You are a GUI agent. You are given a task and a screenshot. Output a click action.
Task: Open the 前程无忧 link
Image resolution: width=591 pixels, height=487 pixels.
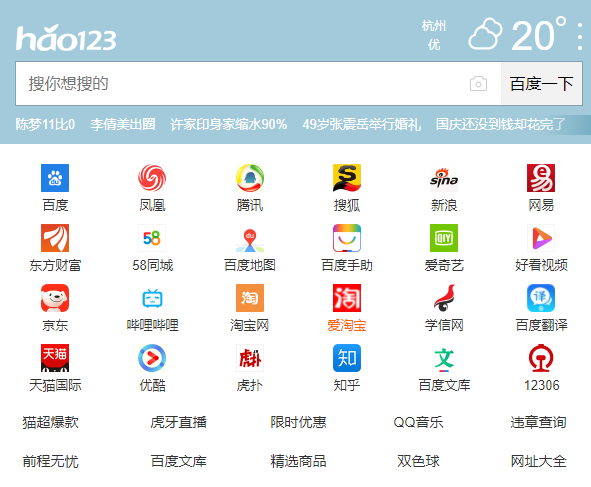click(51, 461)
